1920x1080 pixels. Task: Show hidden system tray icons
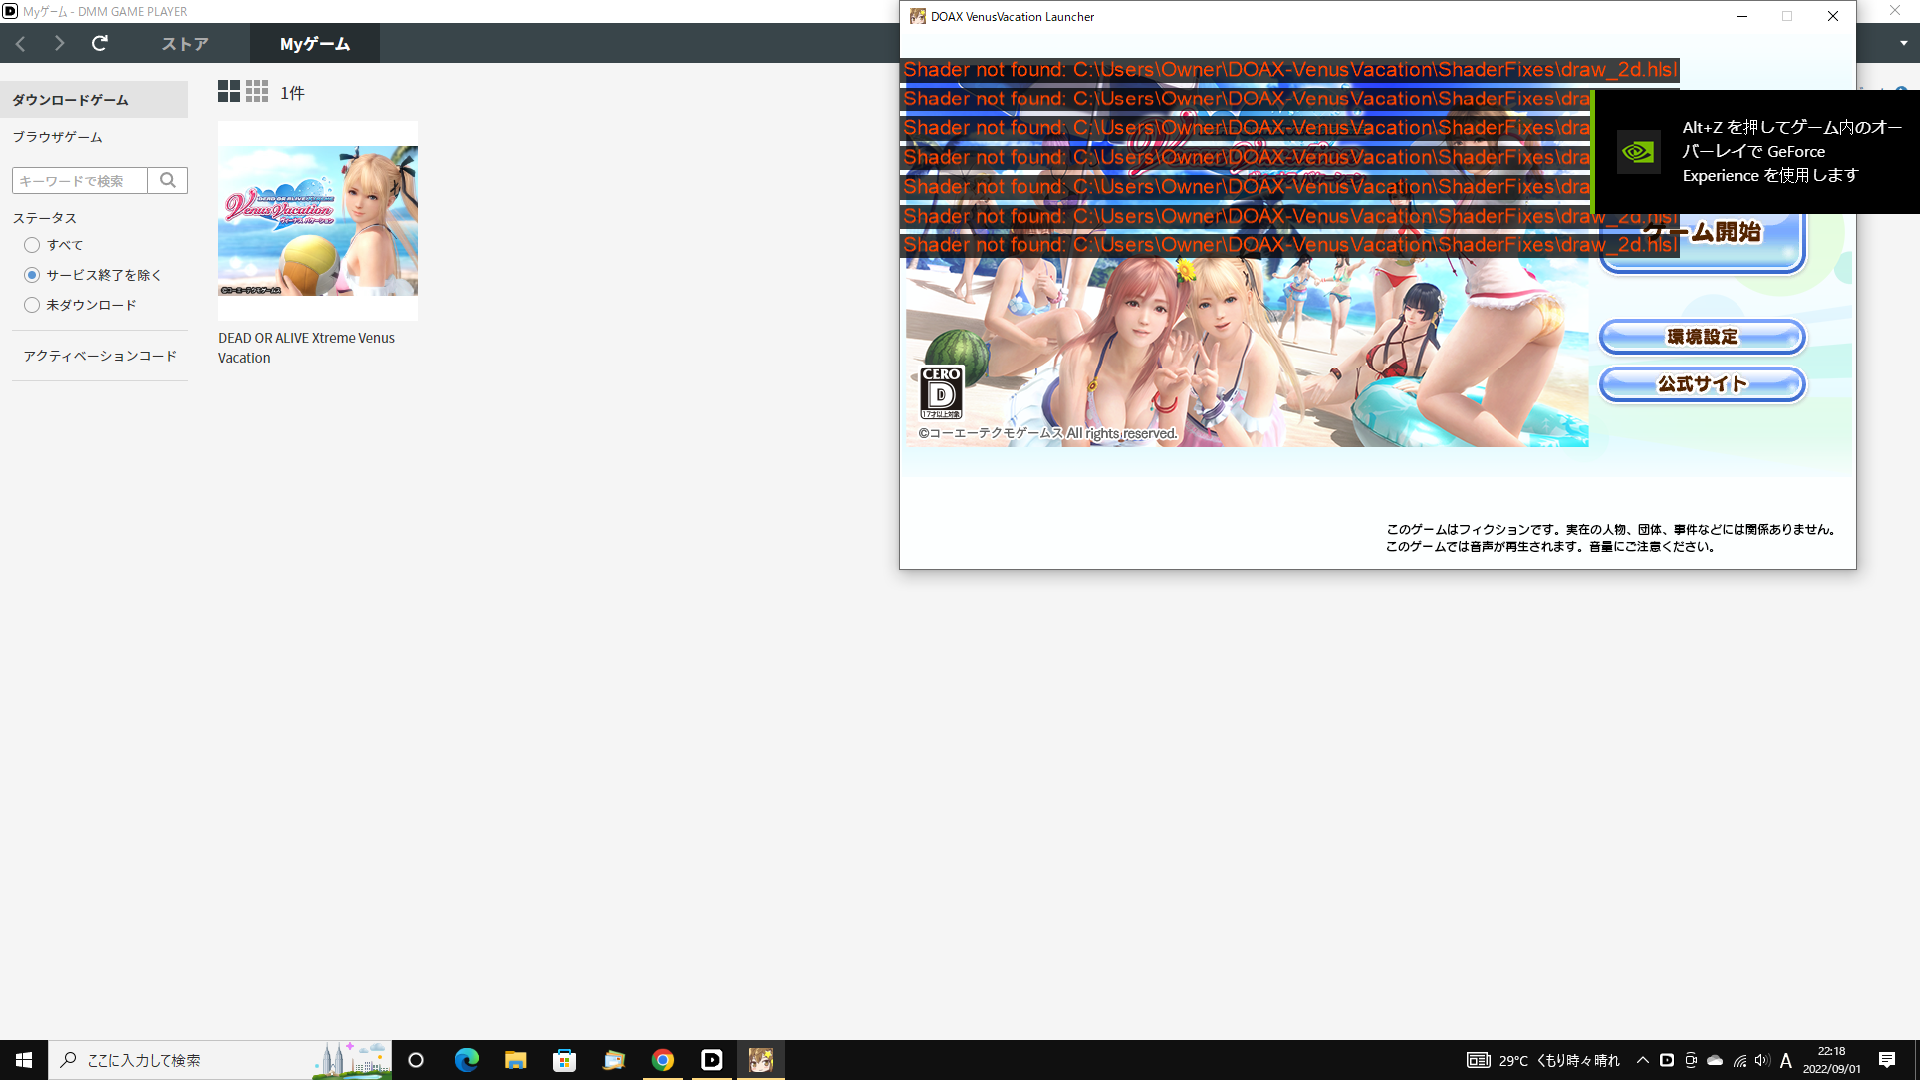[x=1642, y=1060]
